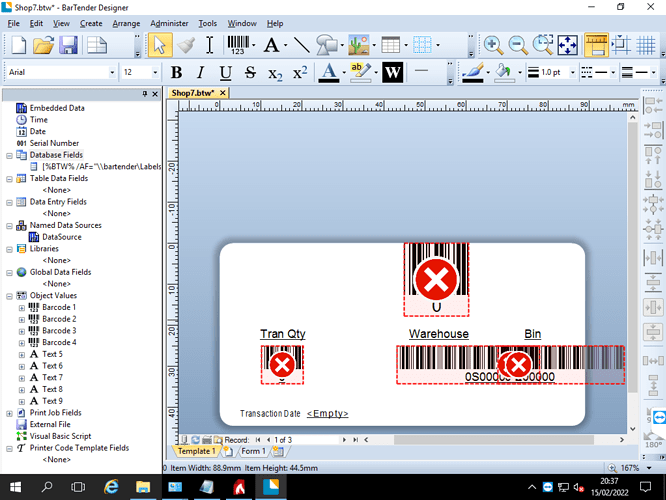Image resolution: width=666 pixels, height=500 pixels.
Task: Click the word processor W icon
Action: point(392,73)
